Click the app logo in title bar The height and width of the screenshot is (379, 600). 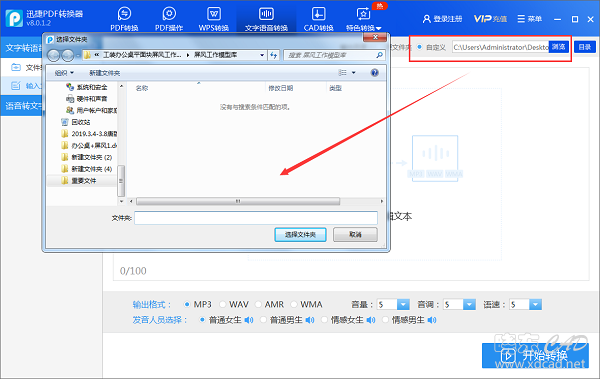click(x=14, y=18)
